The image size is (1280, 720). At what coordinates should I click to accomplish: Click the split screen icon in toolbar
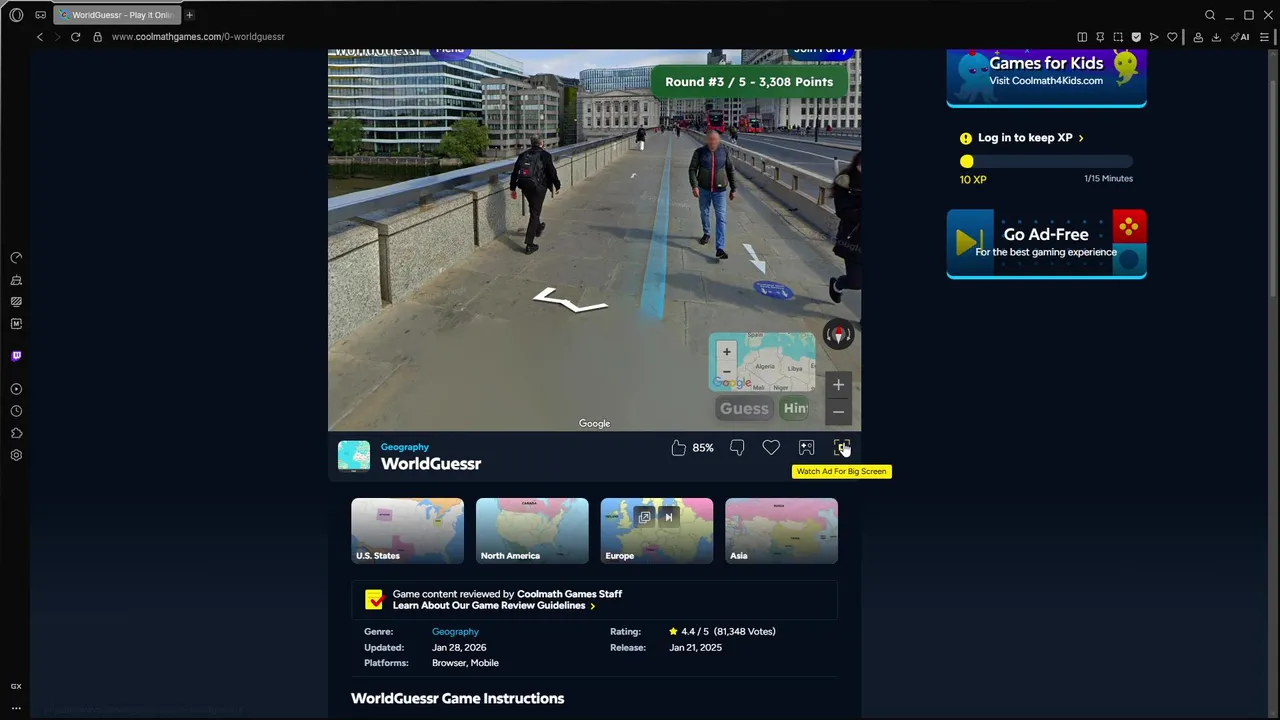(x=1081, y=37)
